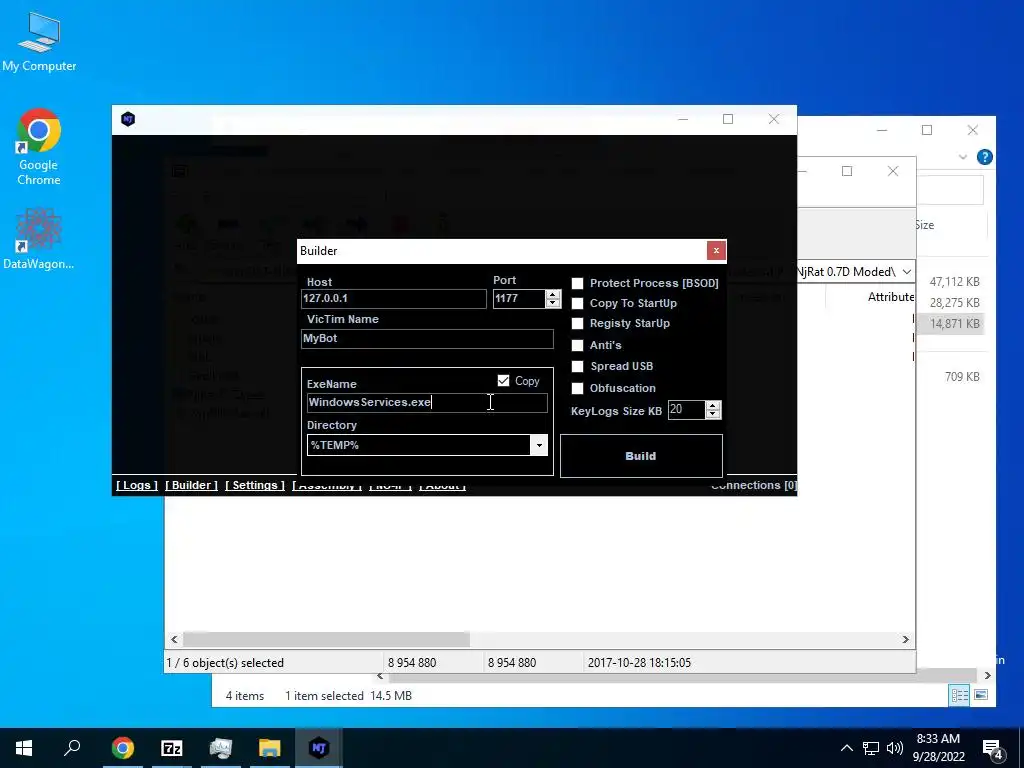Increase the Port value stepper
Image resolution: width=1024 pixels, height=768 pixels.
pos(553,295)
